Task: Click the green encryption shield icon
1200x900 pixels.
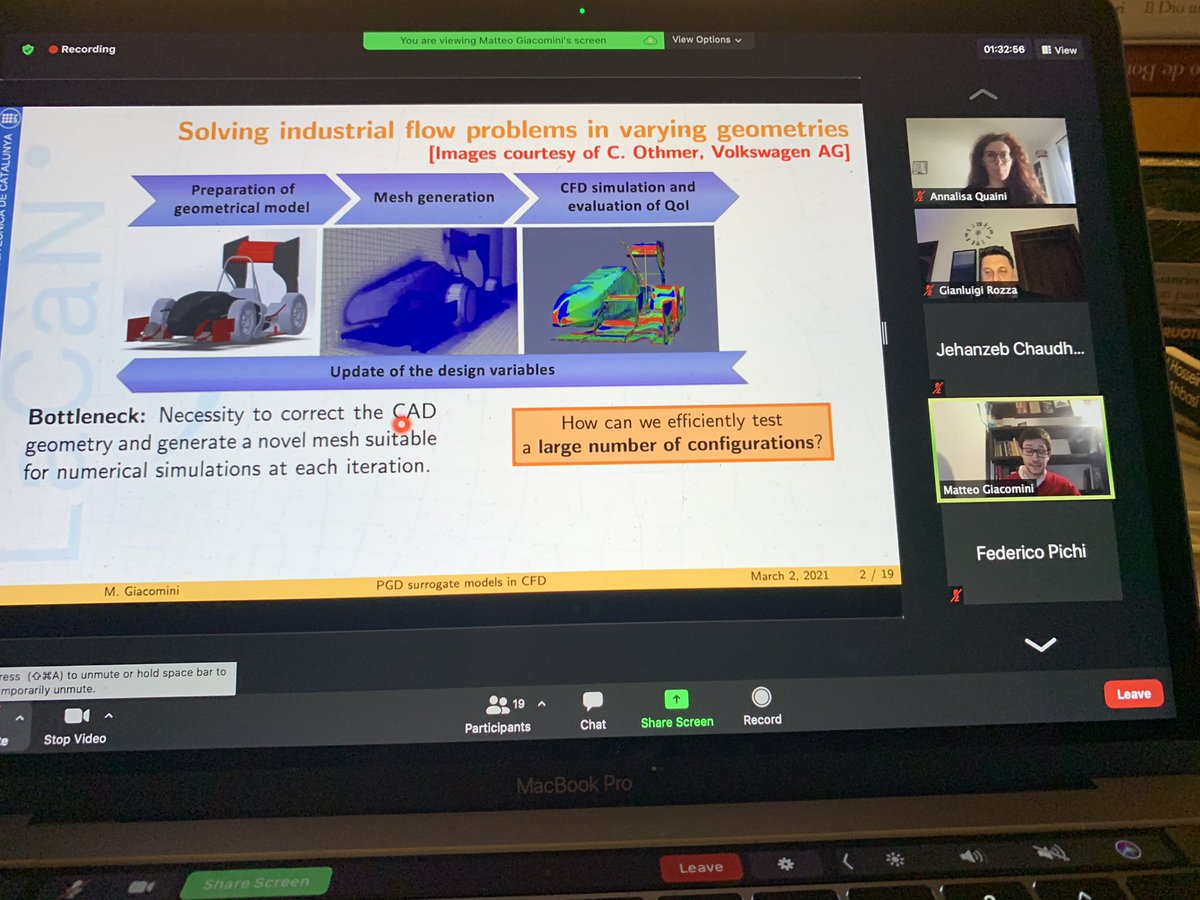Action: click(x=28, y=49)
